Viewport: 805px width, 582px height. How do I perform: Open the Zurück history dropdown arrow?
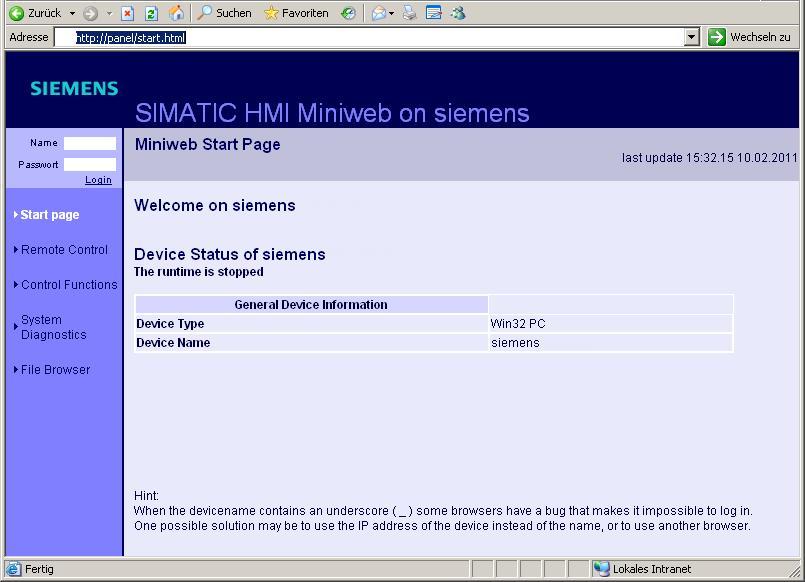click(x=72, y=13)
